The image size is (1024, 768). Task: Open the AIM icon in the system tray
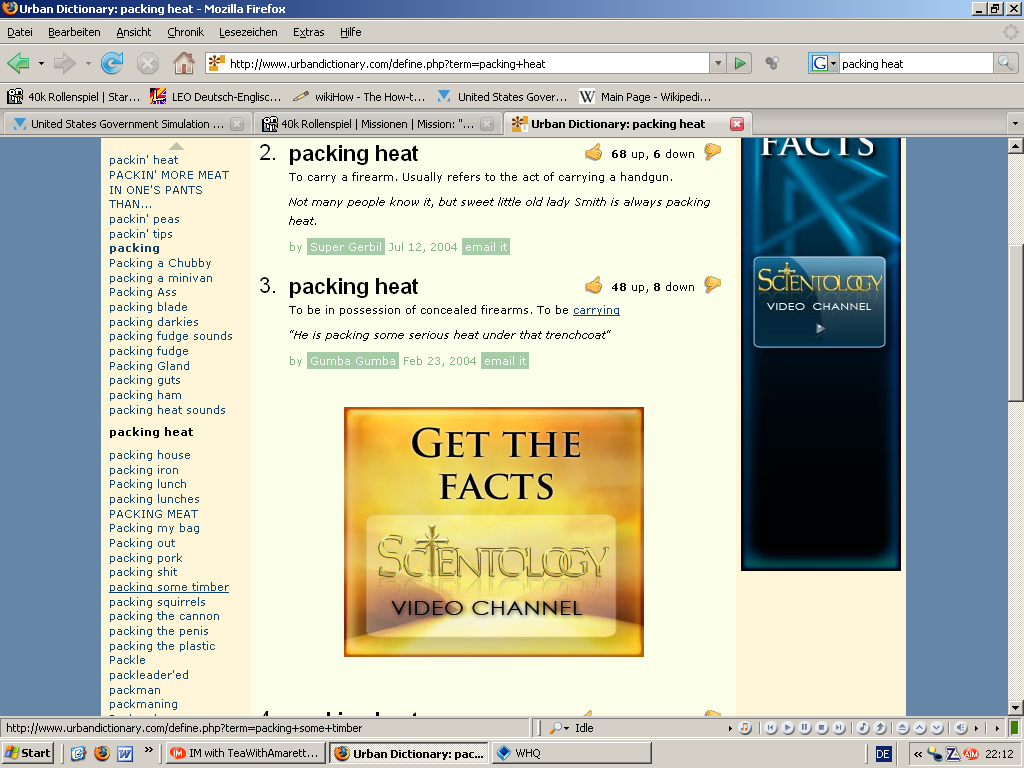[x=971, y=753]
